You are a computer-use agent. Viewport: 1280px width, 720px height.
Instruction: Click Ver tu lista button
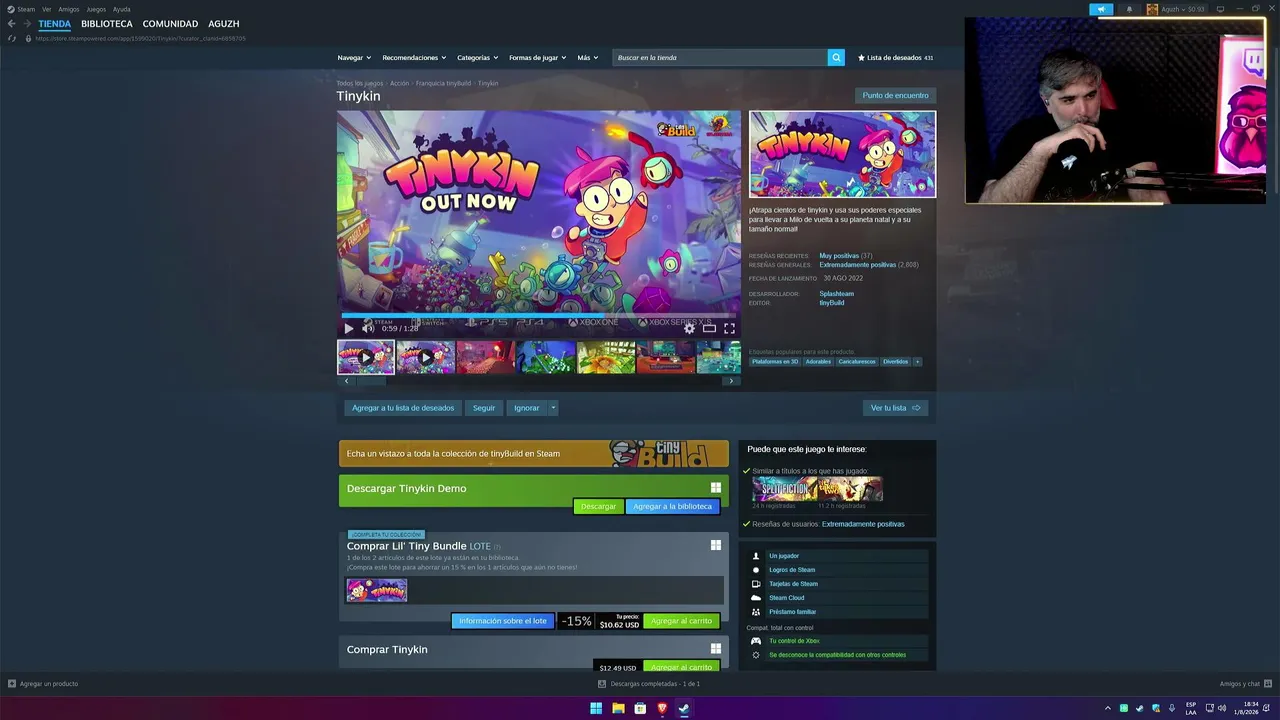click(x=895, y=408)
